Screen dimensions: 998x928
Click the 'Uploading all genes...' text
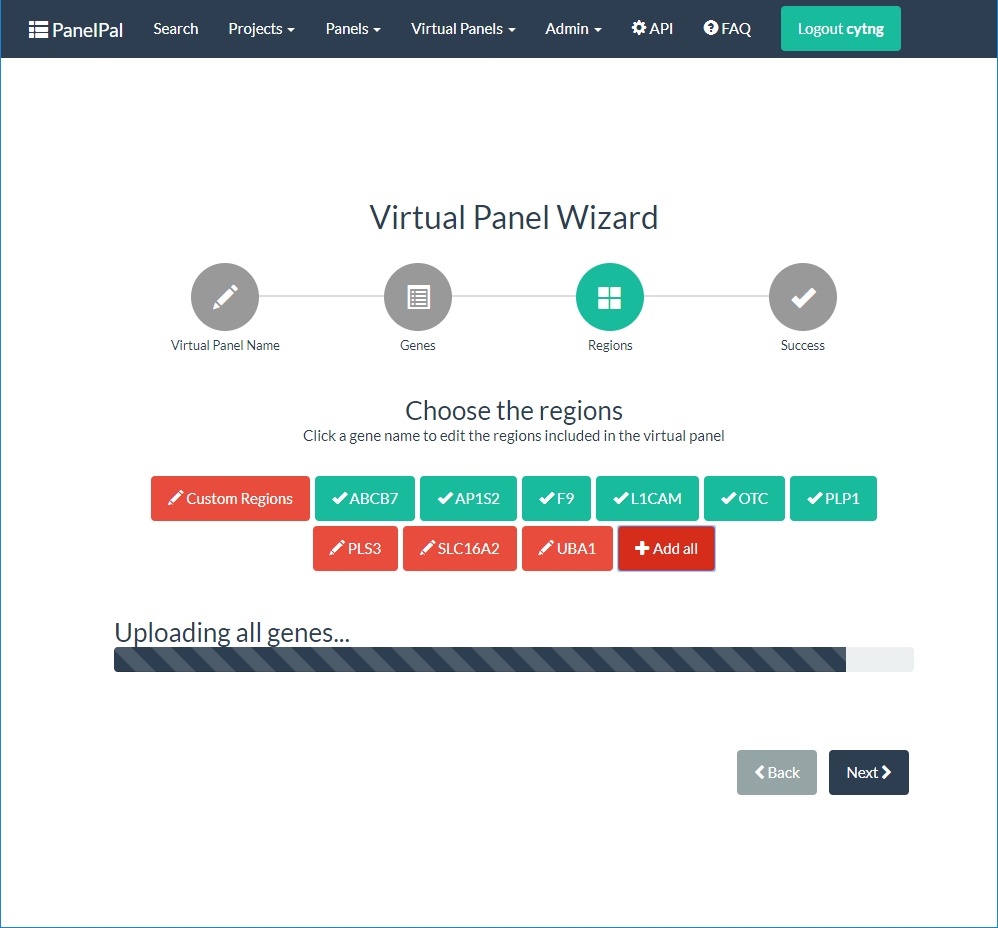pos(232,633)
